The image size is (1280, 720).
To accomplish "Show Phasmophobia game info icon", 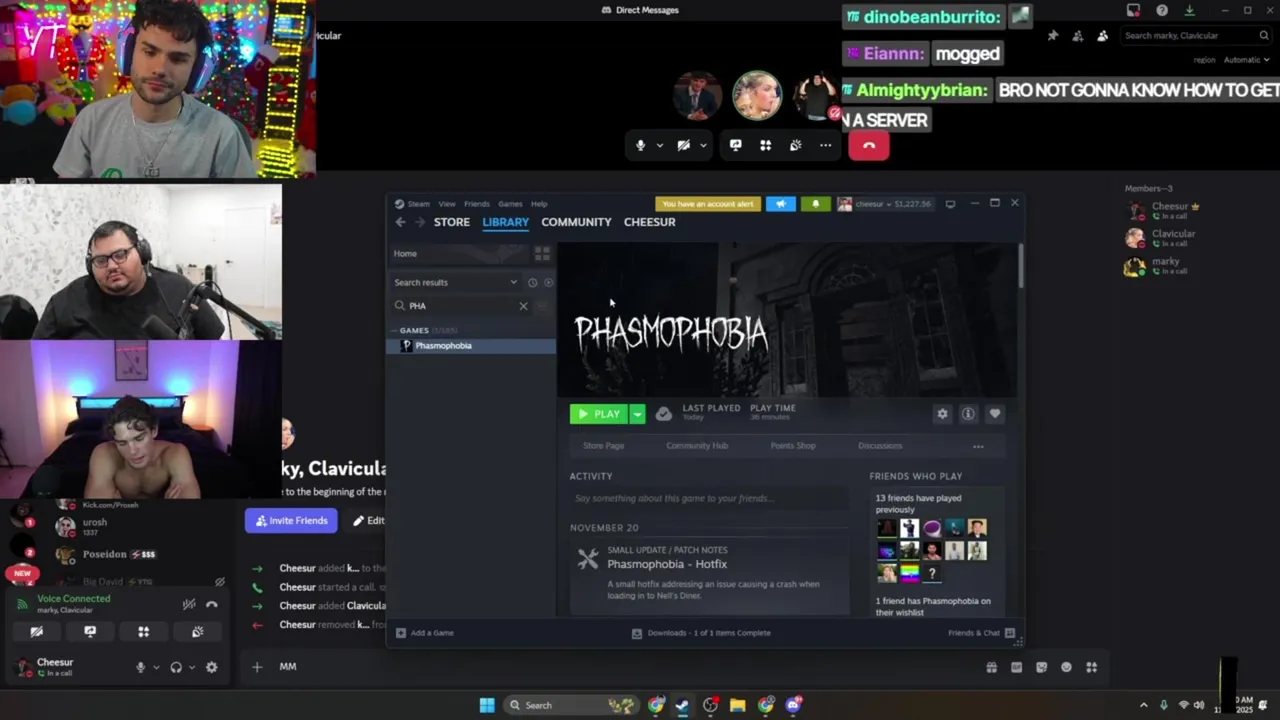I will [x=968, y=414].
